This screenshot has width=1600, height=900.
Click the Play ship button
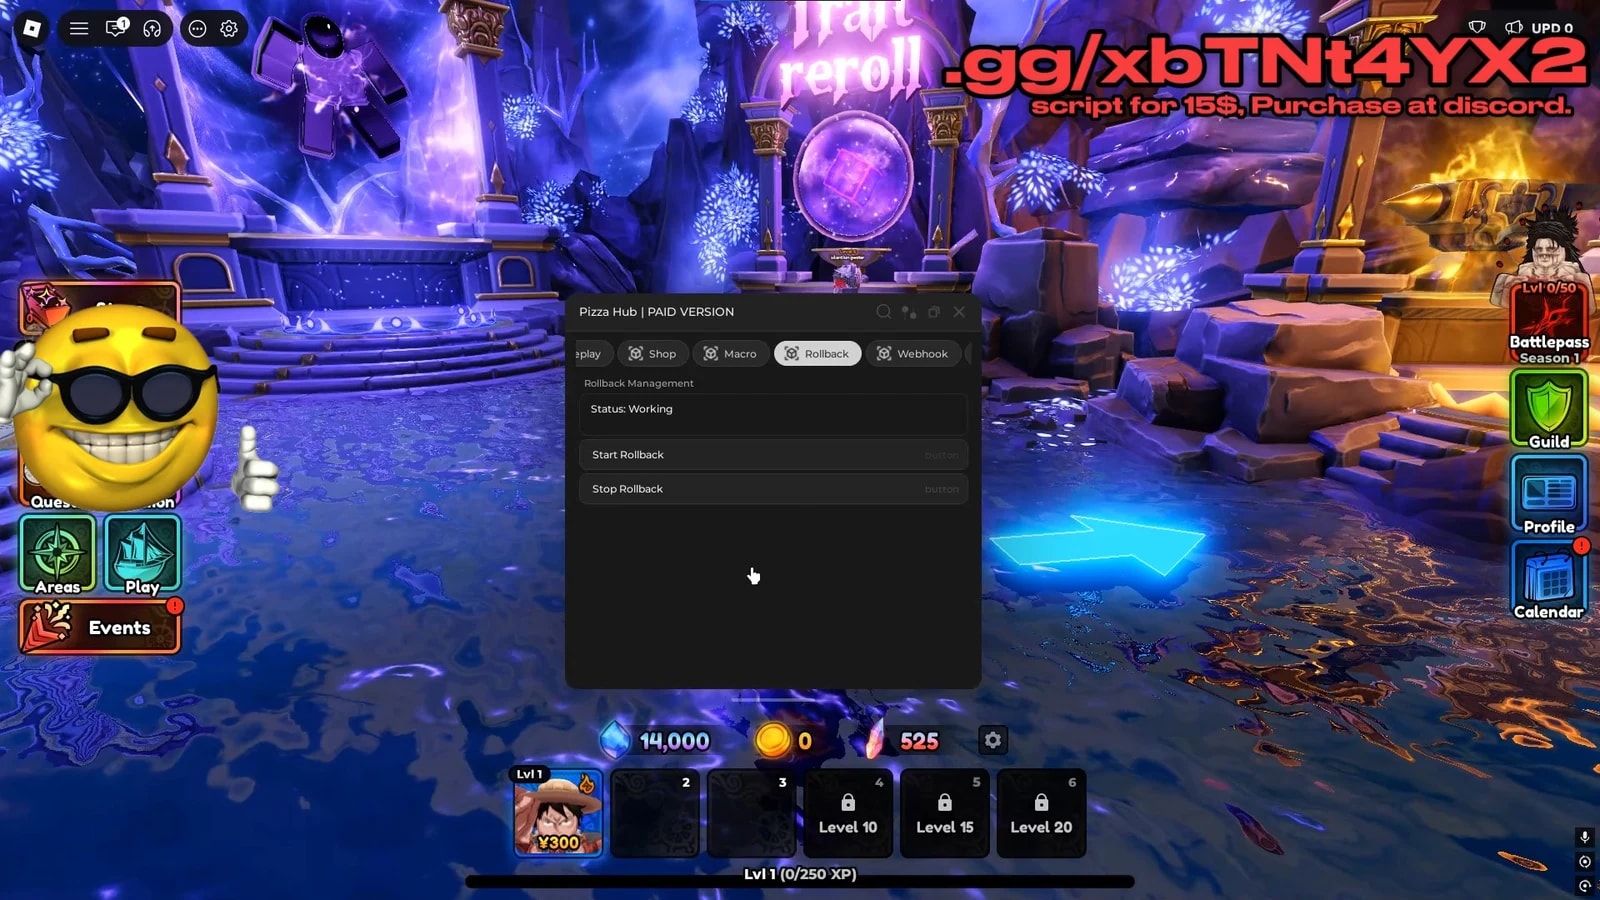tap(142, 555)
